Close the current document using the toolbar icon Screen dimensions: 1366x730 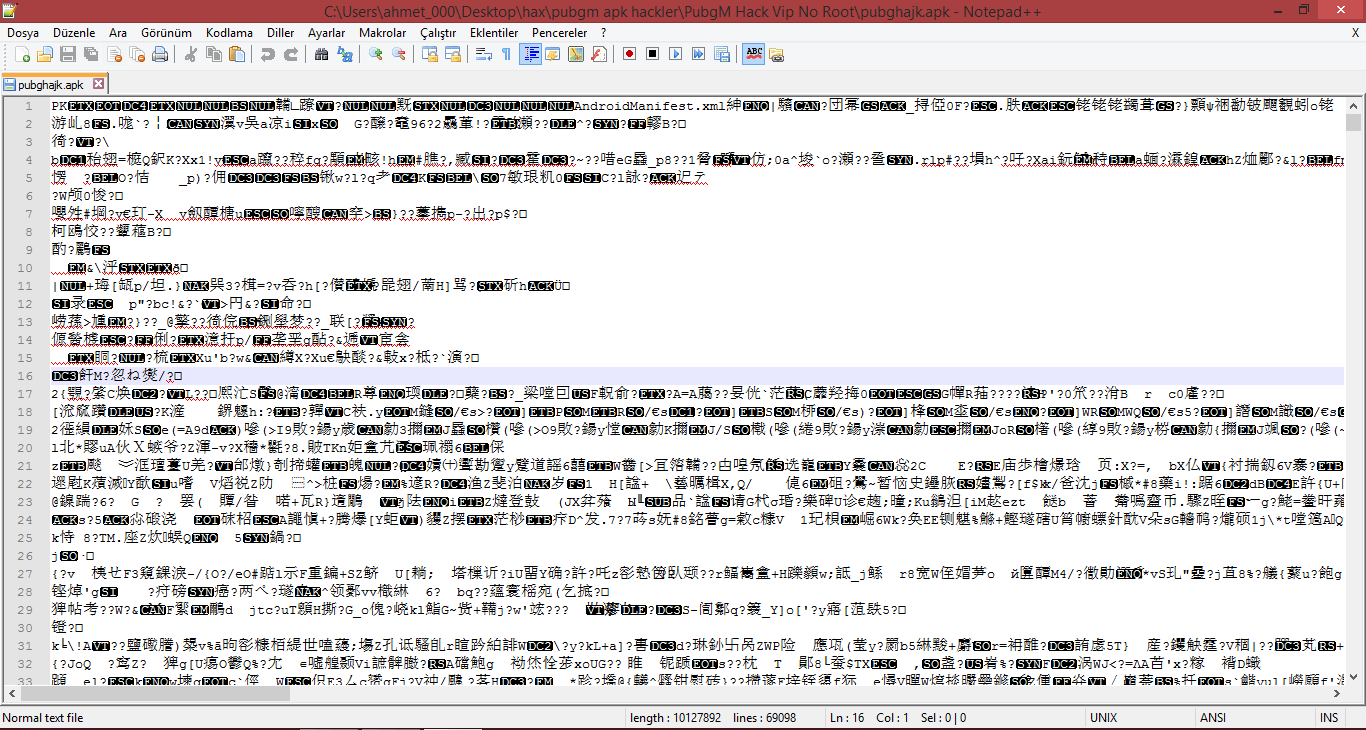click(x=113, y=54)
